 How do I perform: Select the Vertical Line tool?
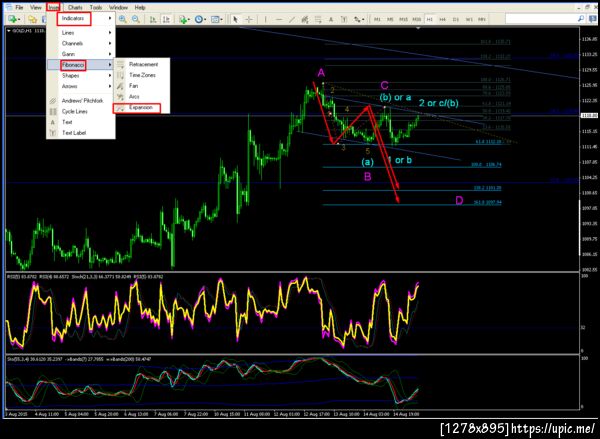click(x=265, y=19)
